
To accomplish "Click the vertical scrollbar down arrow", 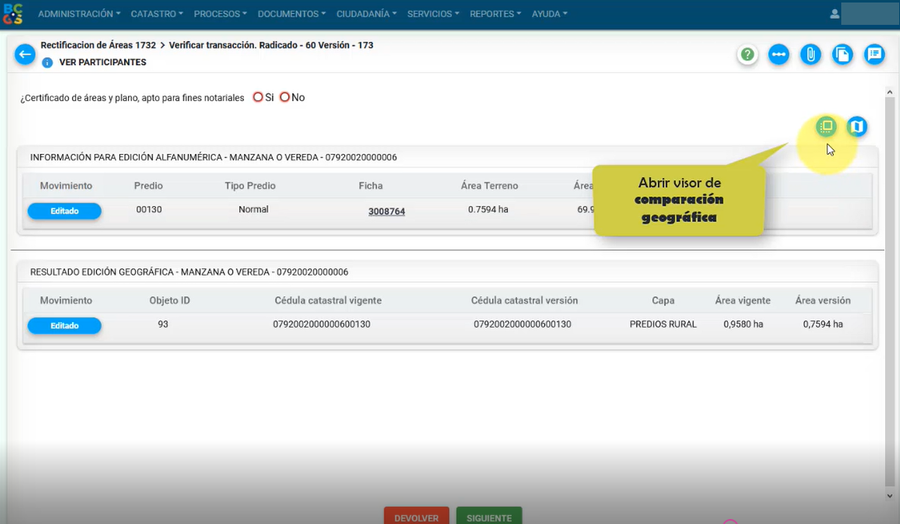I will click(890, 494).
